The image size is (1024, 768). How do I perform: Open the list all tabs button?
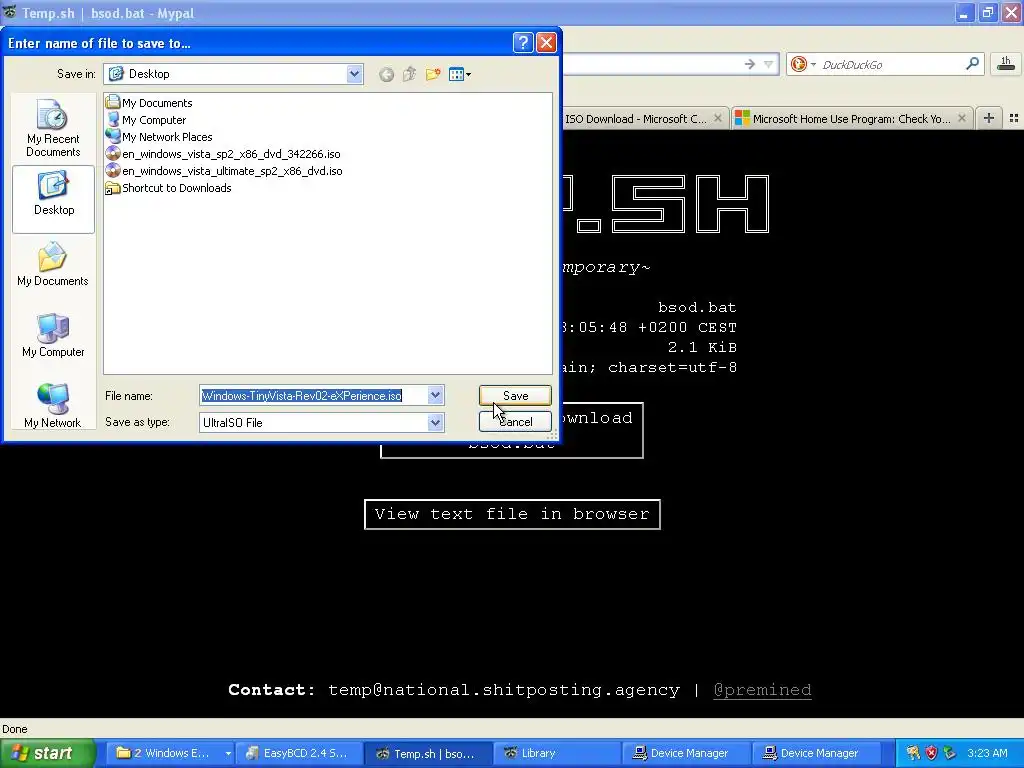[x=1014, y=118]
